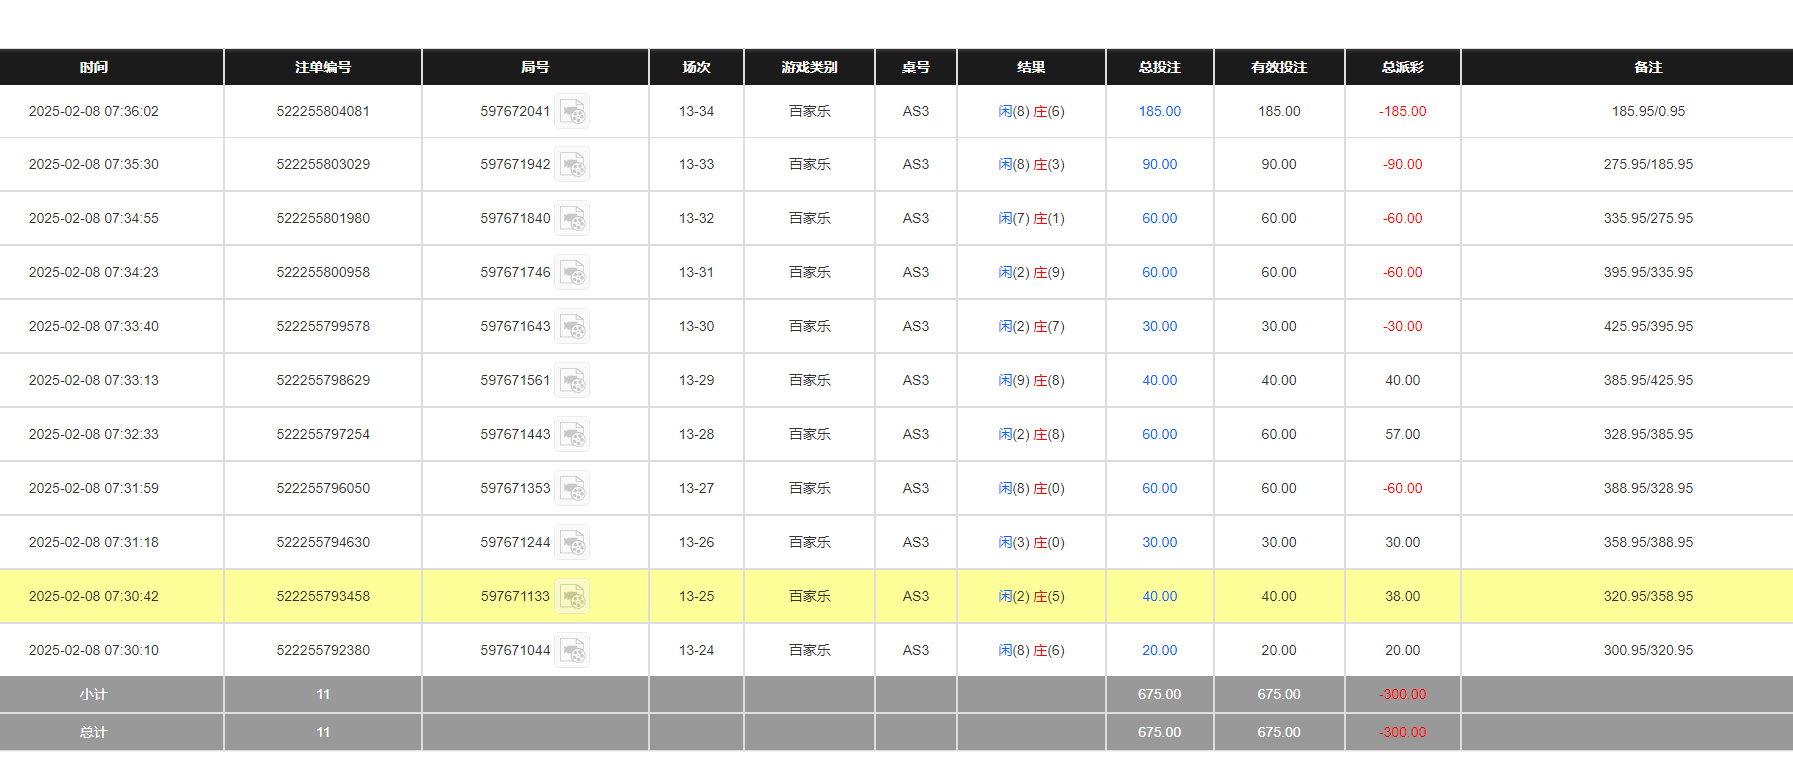This screenshot has width=1793, height=767.
Task: Open total bet 60.00 for bet 522255801980
Action: click(x=1160, y=218)
